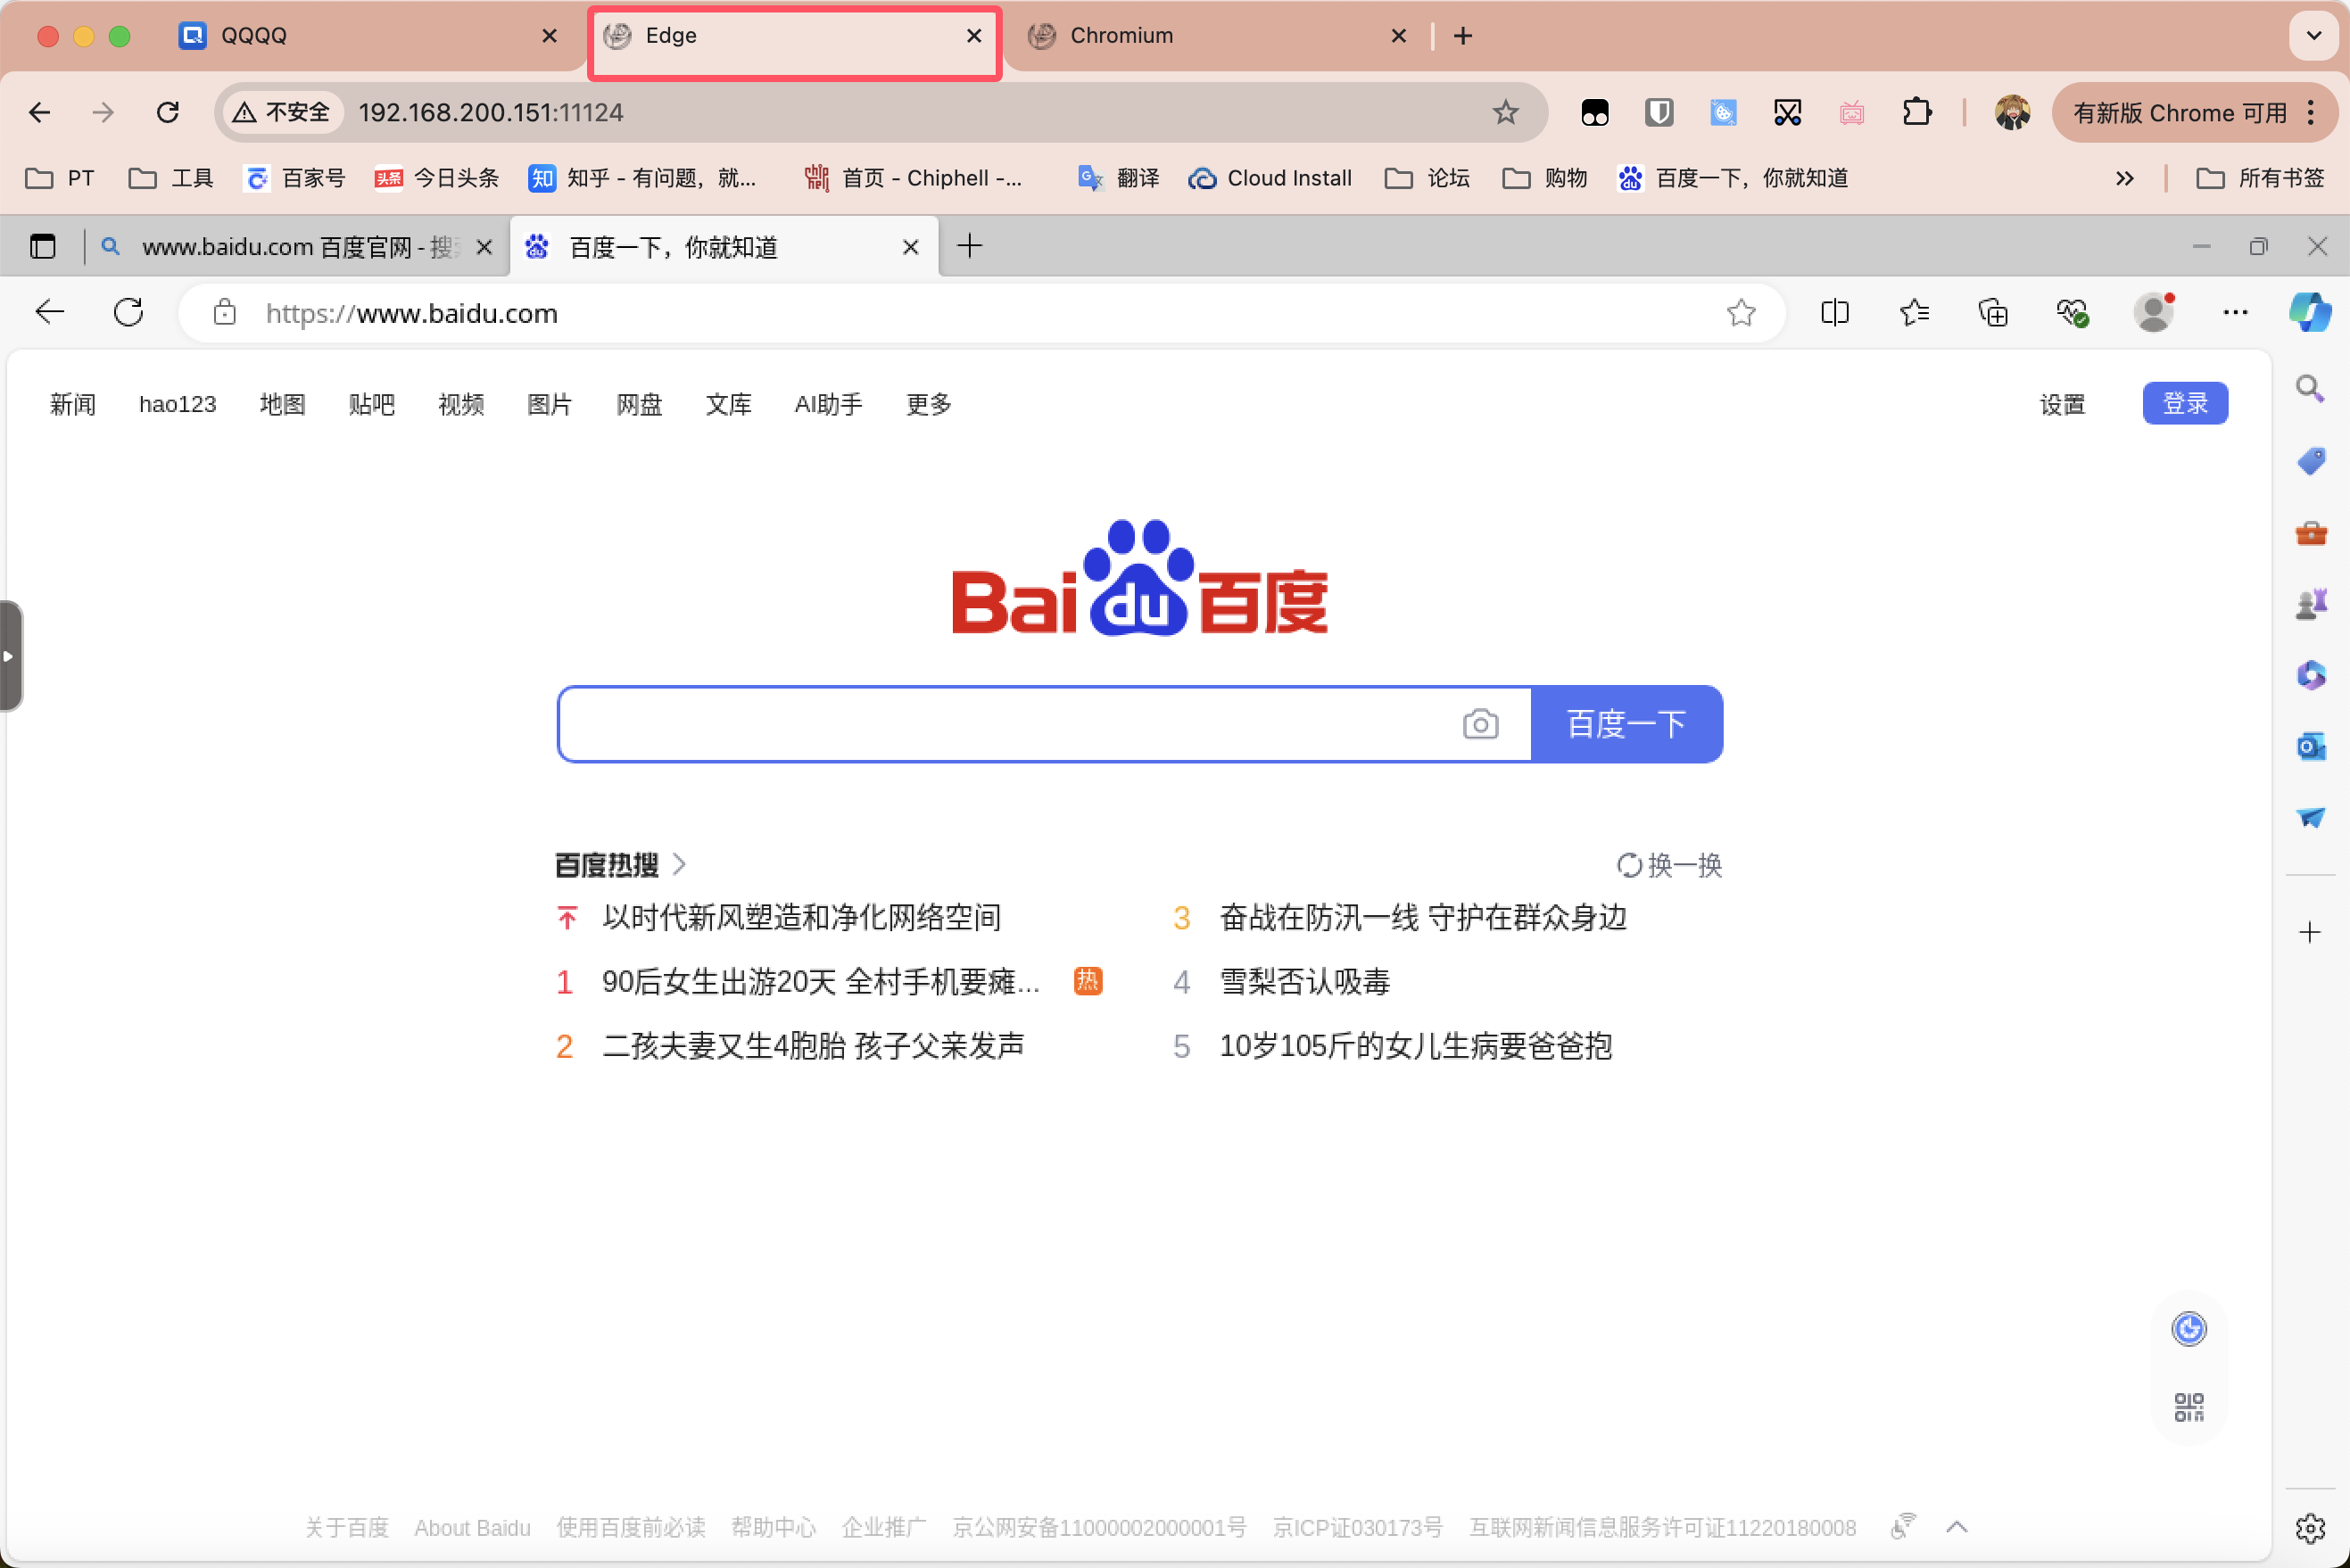Viewport: 2350px width, 1568px height.
Task: Open Edge sidebar tools briefcase icon
Action: 2311,533
